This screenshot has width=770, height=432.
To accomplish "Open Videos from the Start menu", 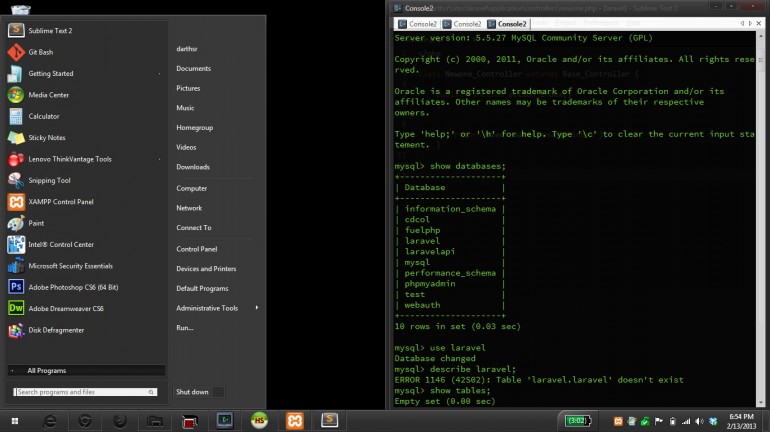I will [186, 147].
